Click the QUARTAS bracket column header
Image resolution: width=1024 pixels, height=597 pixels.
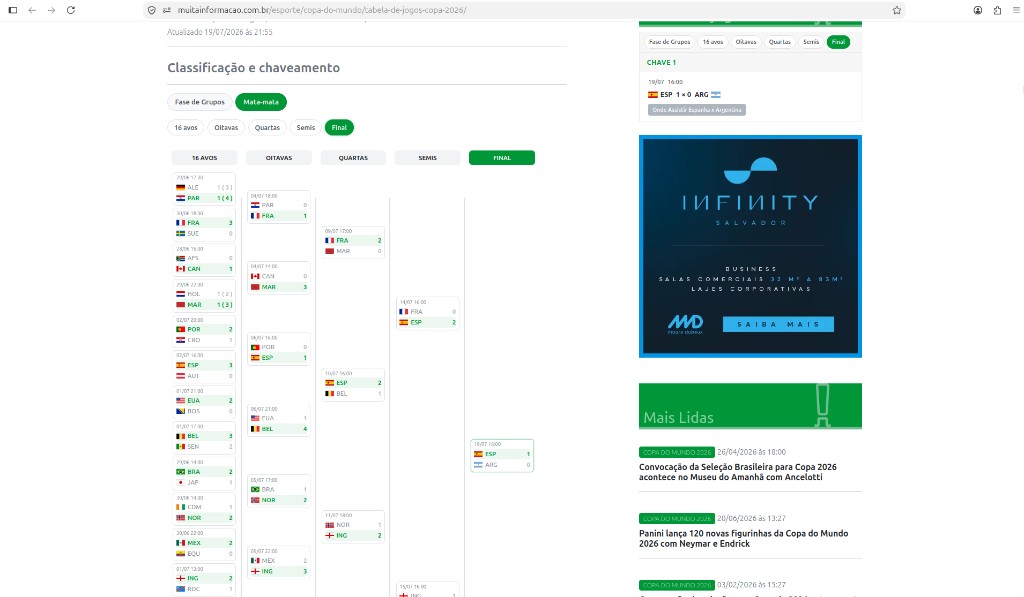click(353, 158)
